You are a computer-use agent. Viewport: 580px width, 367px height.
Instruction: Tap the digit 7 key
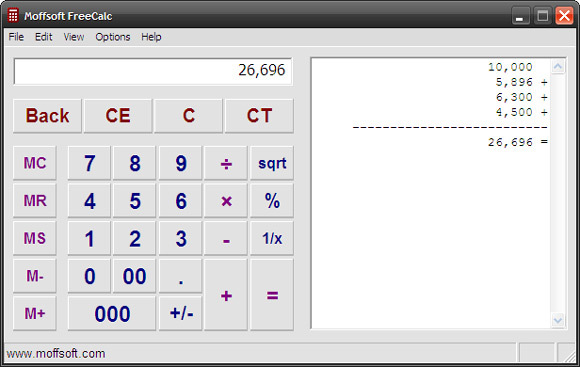coord(89,163)
